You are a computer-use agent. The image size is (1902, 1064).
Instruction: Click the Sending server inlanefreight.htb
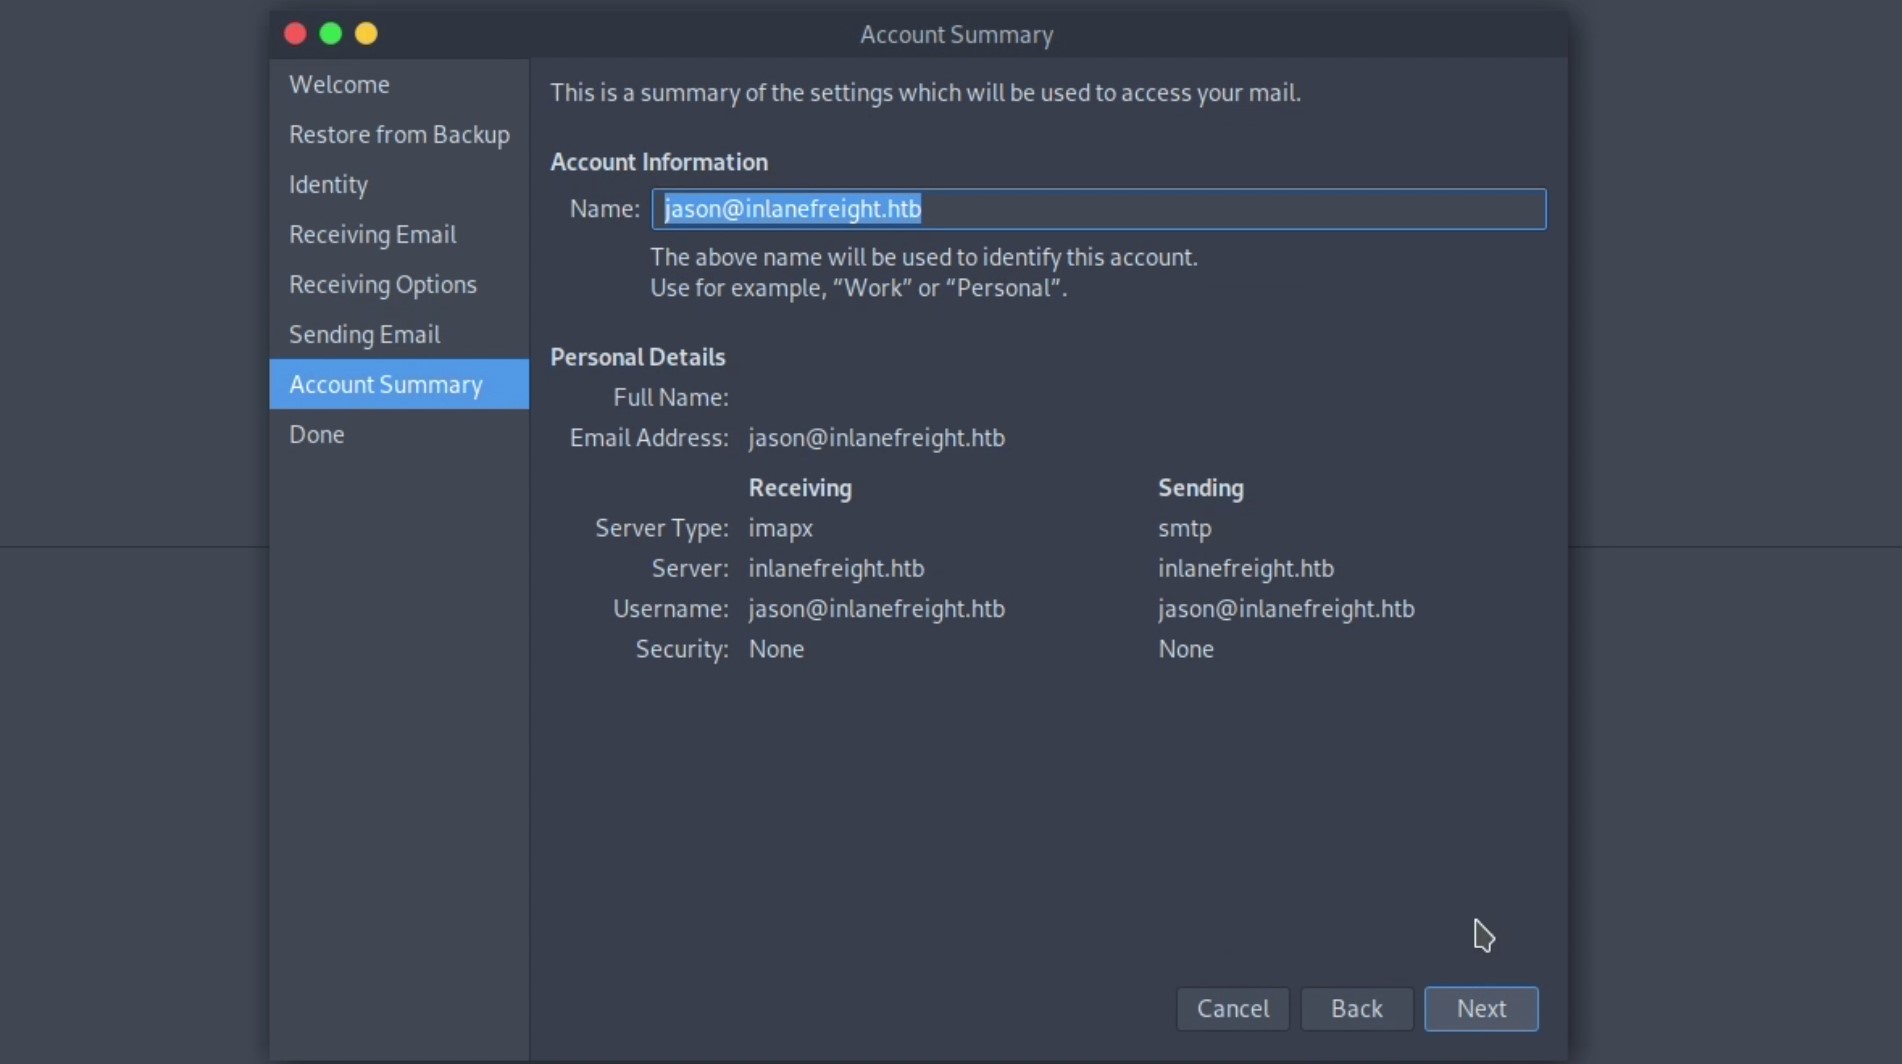1246,568
